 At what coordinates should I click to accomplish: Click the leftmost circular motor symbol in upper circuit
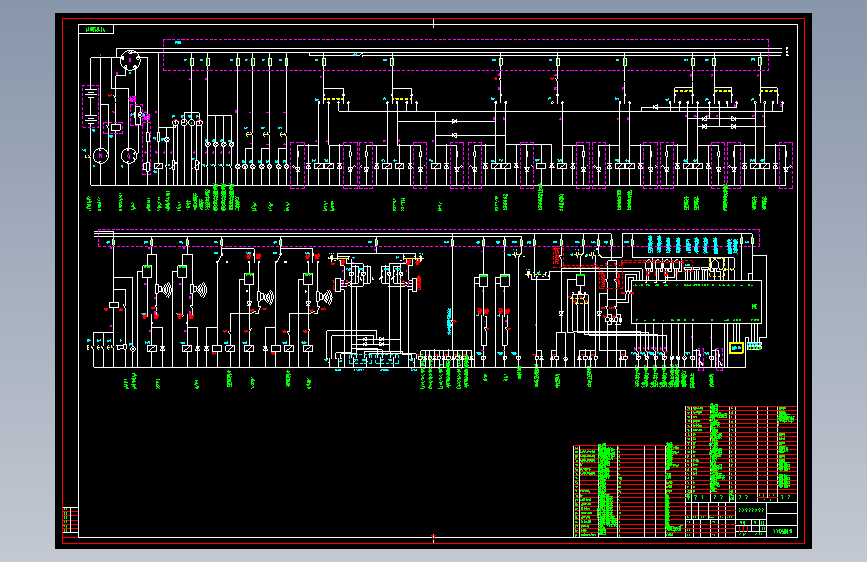click(101, 156)
